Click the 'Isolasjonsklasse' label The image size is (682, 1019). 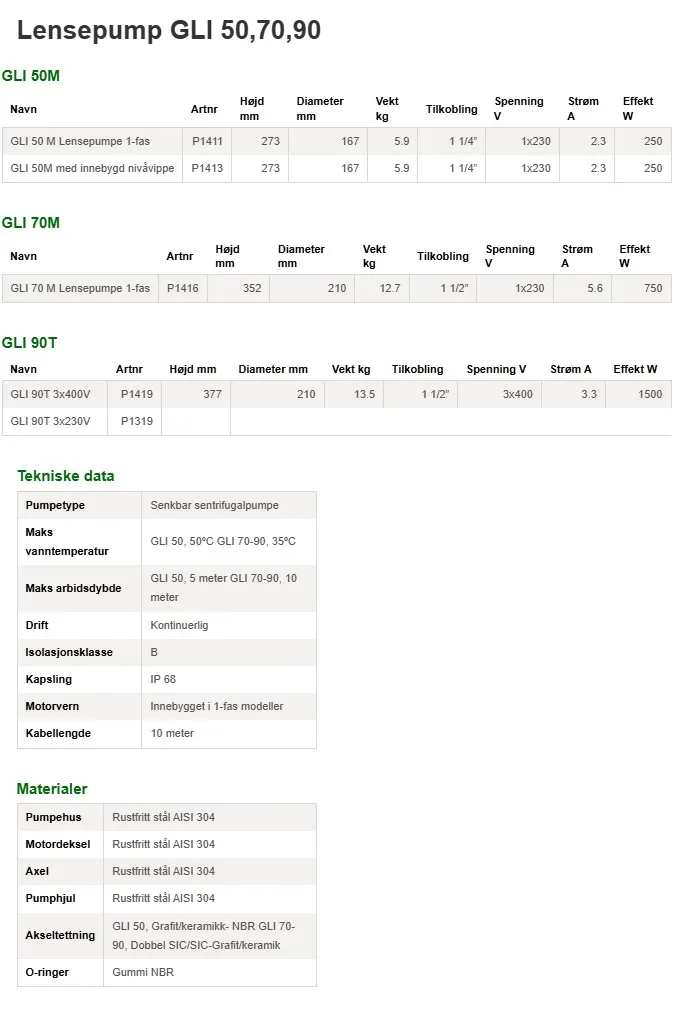(69, 652)
